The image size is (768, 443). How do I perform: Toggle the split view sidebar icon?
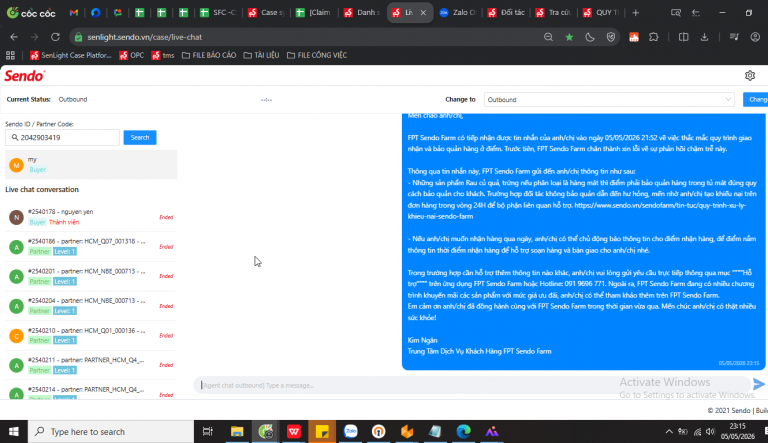tap(683, 37)
